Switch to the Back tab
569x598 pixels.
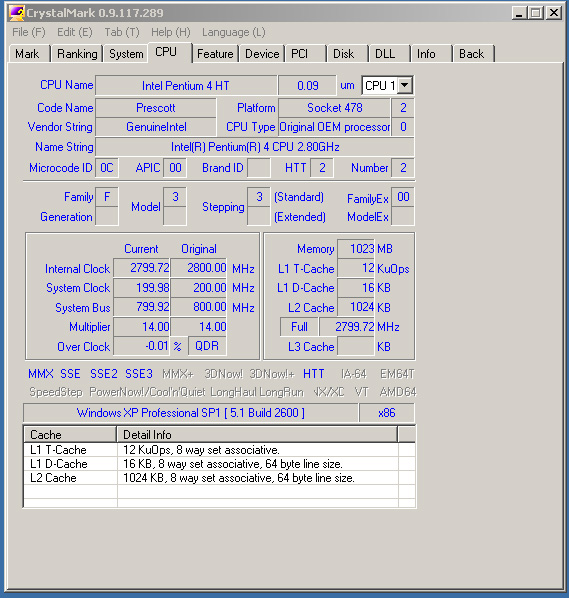[x=473, y=54]
